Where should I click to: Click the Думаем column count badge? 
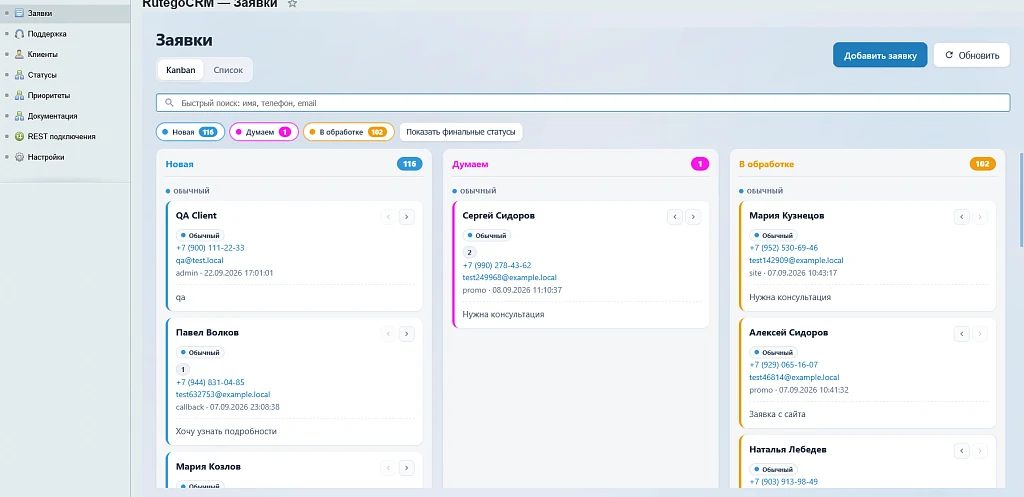click(x=699, y=164)
